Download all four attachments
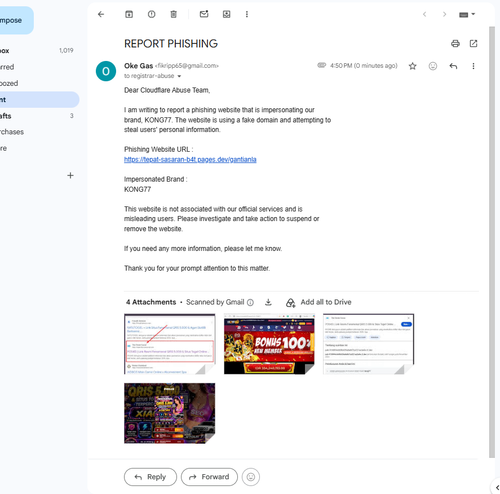Screen dimensions: 500x494 click(268, 302)
